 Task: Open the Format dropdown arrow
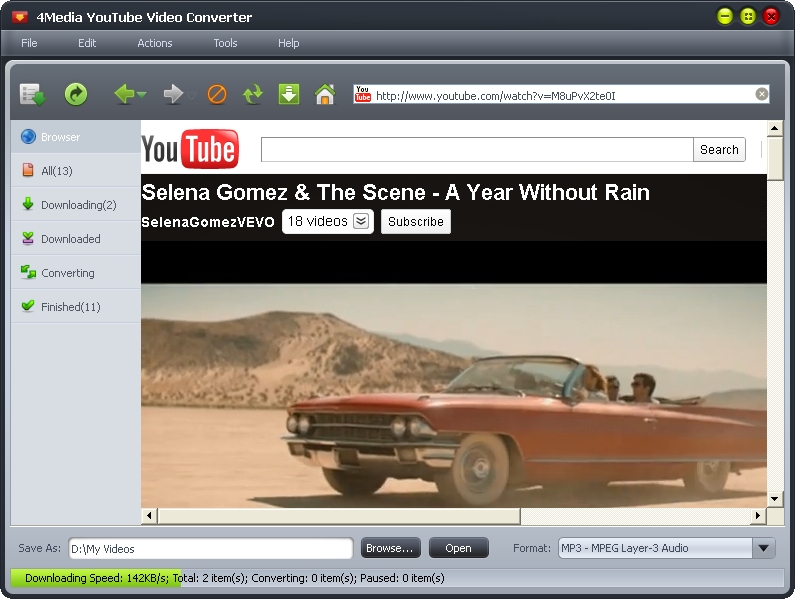pyautogui.click(x=764, y=548)
